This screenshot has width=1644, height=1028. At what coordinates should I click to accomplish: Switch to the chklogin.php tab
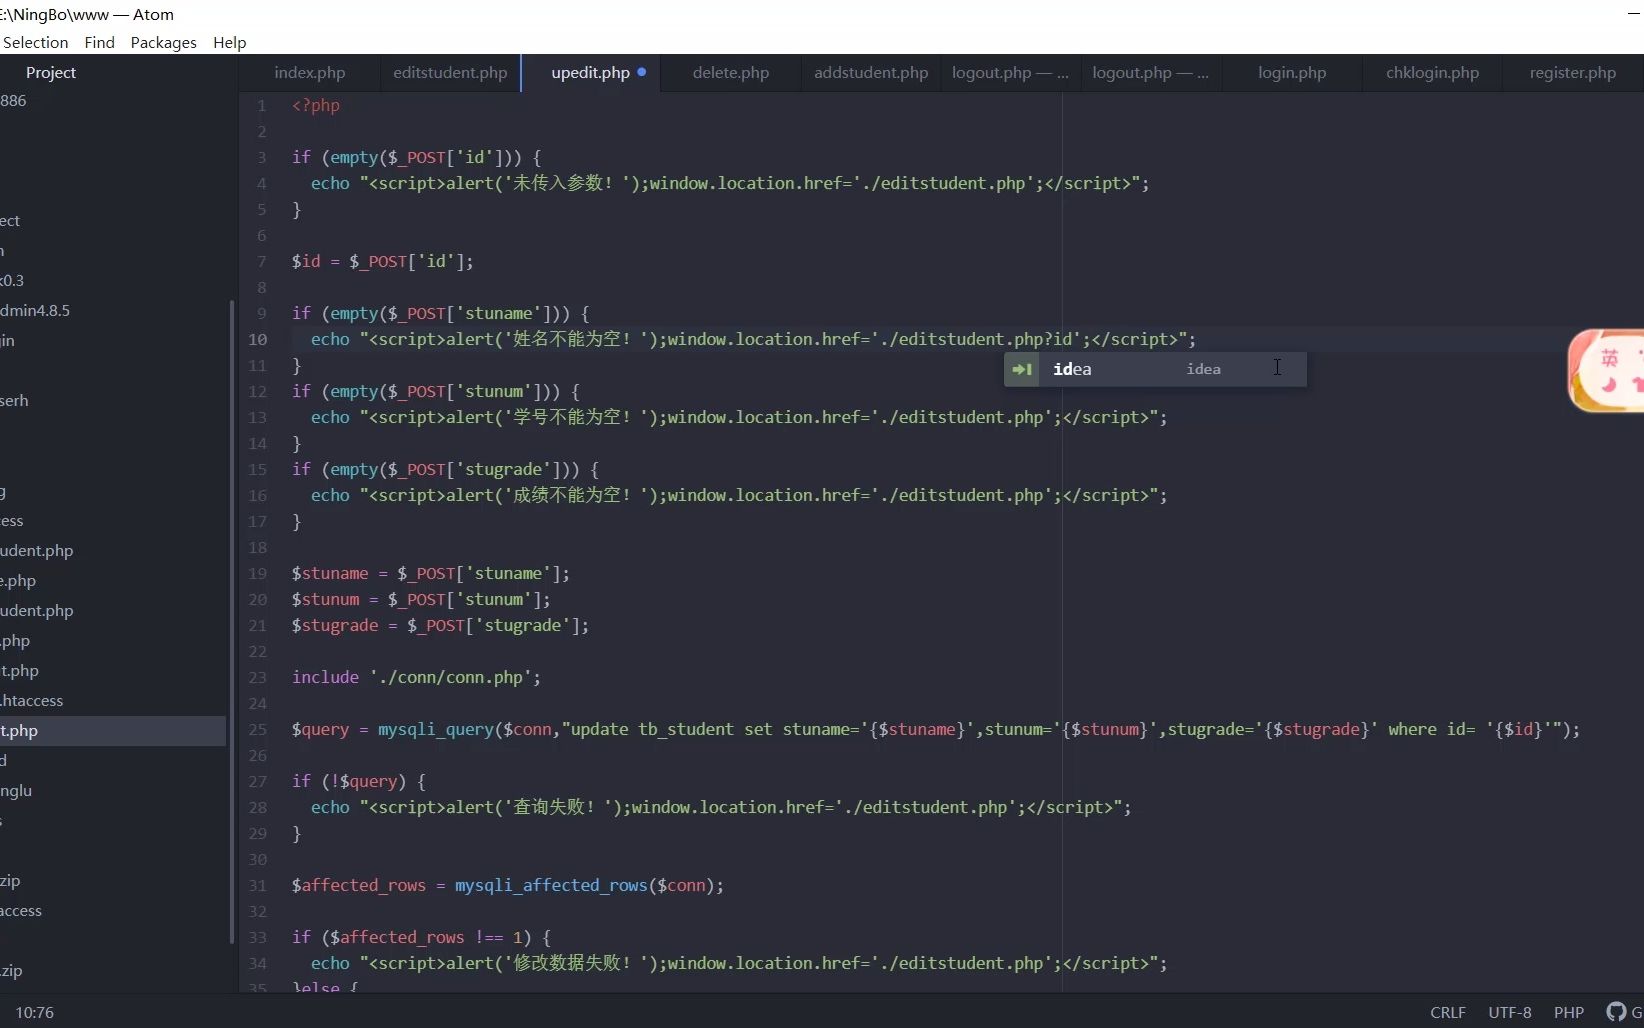click(x=1432, y=72)
